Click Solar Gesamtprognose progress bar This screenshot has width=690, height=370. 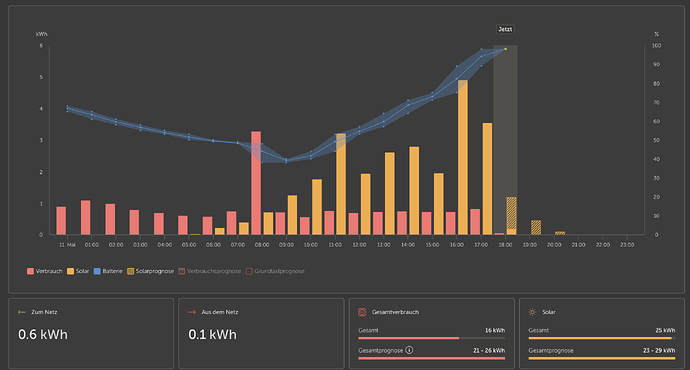click(602, 359)
